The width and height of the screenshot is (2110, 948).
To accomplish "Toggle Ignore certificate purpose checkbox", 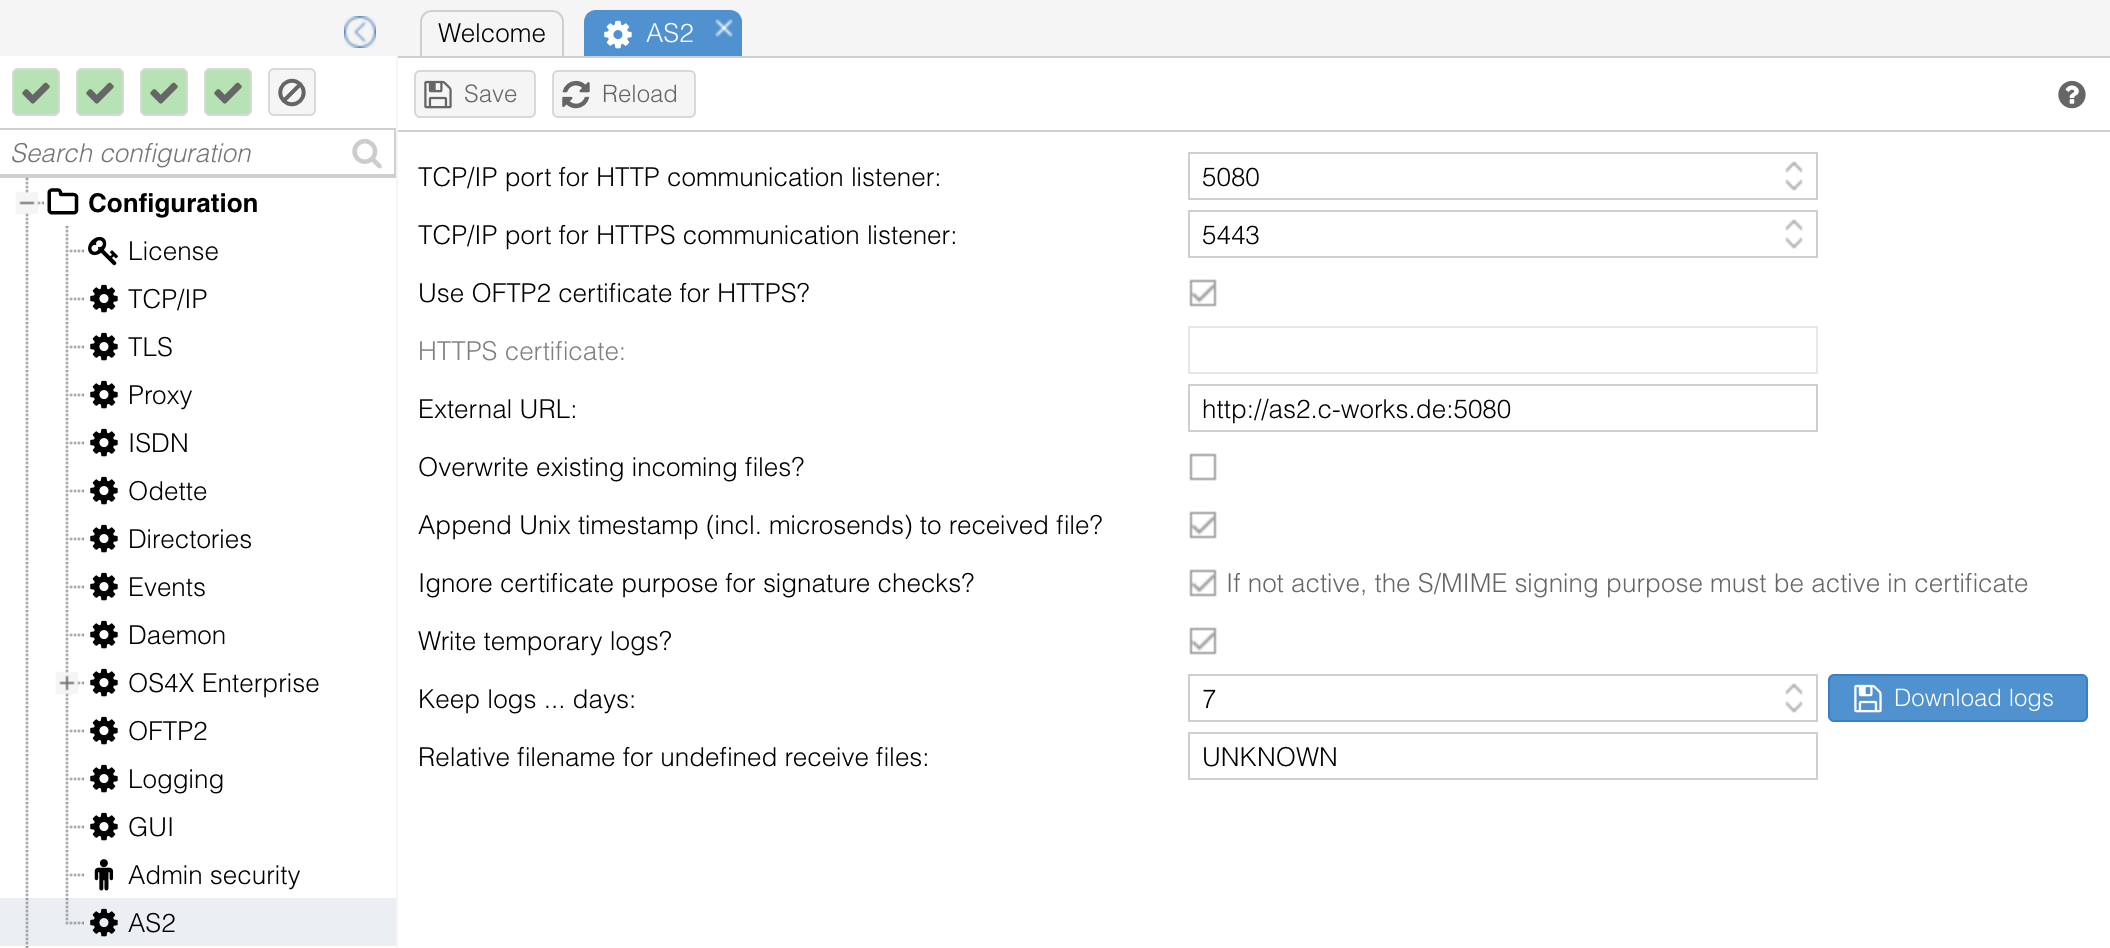I will [x=1203, y=583].
